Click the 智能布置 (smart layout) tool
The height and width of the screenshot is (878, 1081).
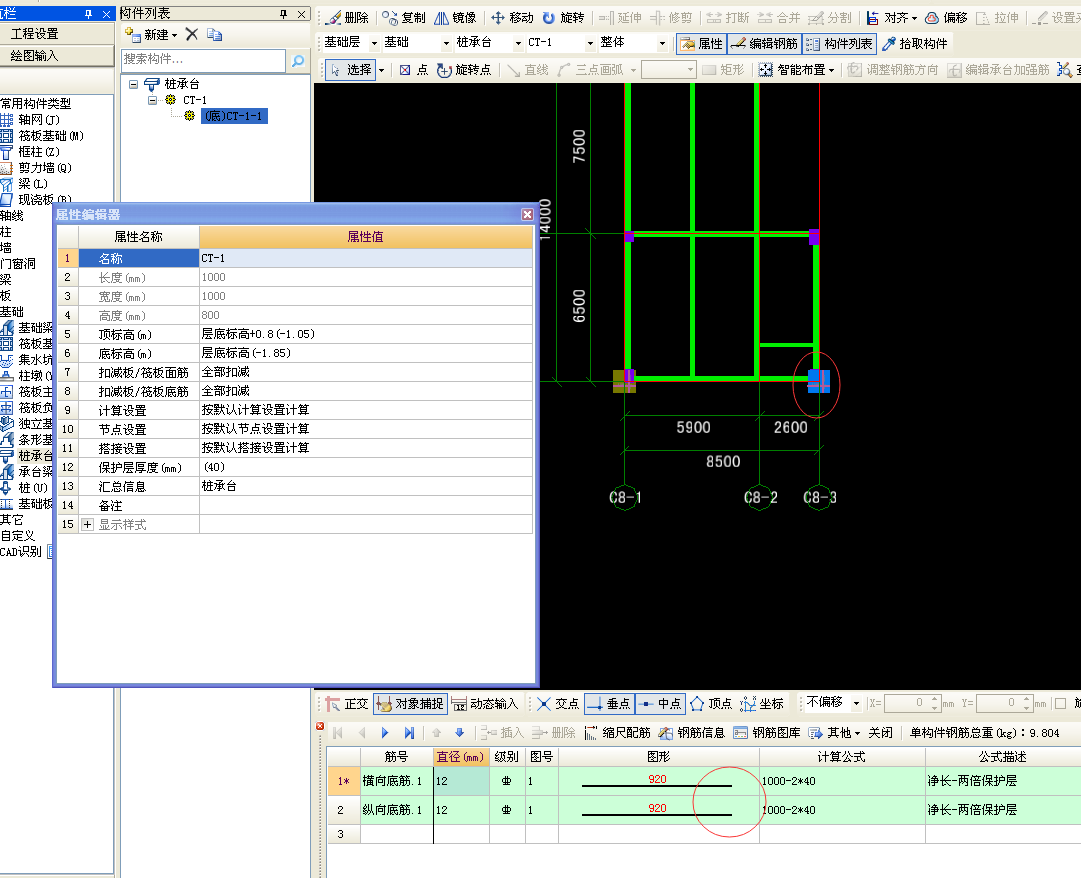click(796, 70)
